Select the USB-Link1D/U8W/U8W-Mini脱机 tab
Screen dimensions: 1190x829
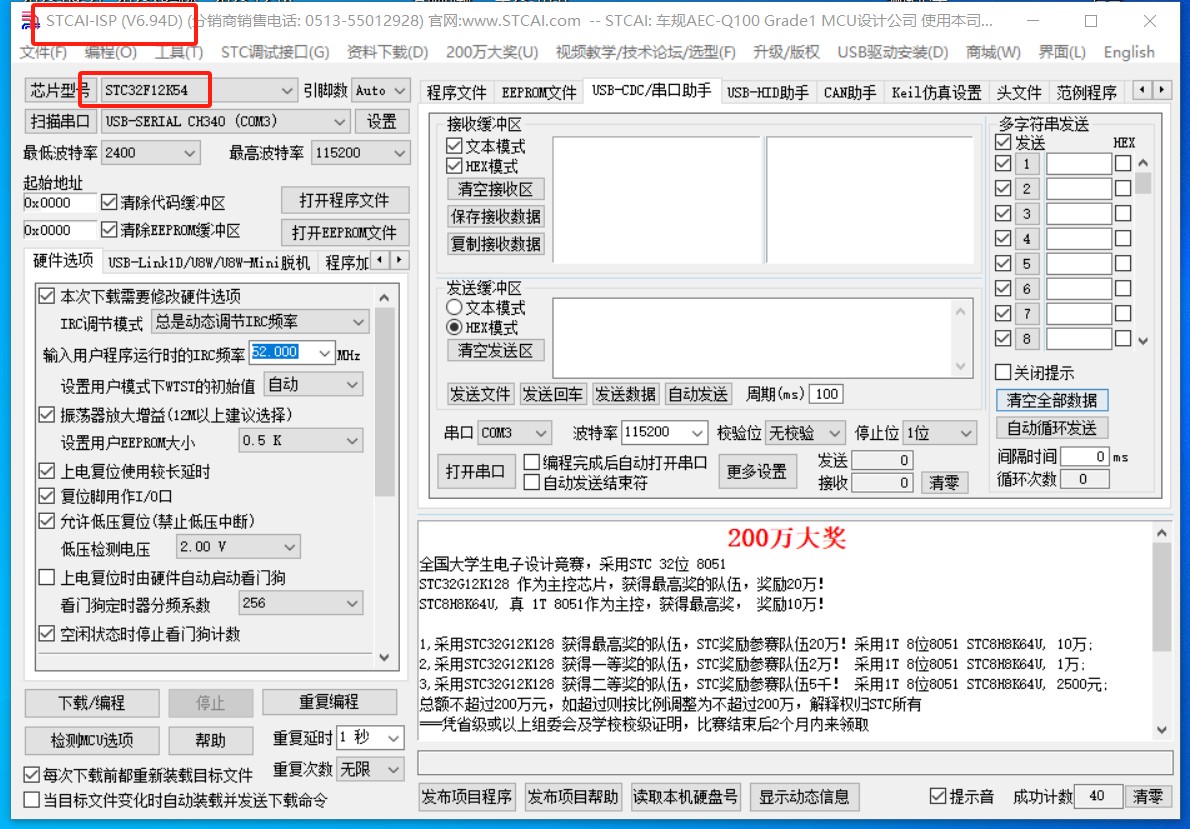(209, 263)
